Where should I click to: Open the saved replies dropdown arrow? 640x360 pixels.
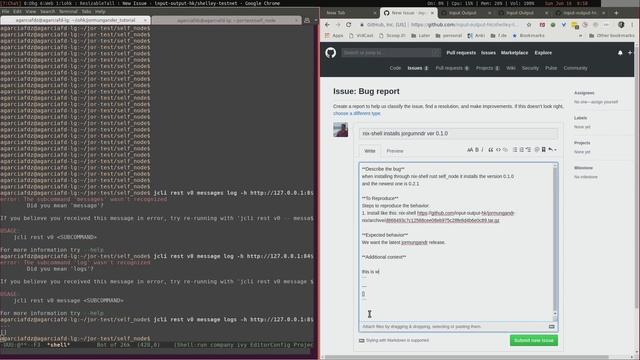click(x=552, y=150)
